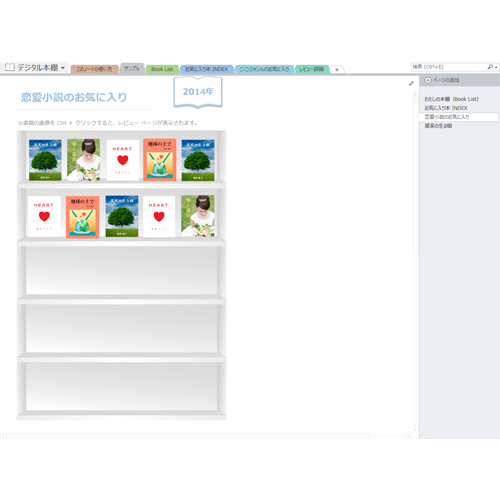Viewport: 500px width, 500px height.
Task: Open the search scope dropdown arrow
Action: coord(496,67)
